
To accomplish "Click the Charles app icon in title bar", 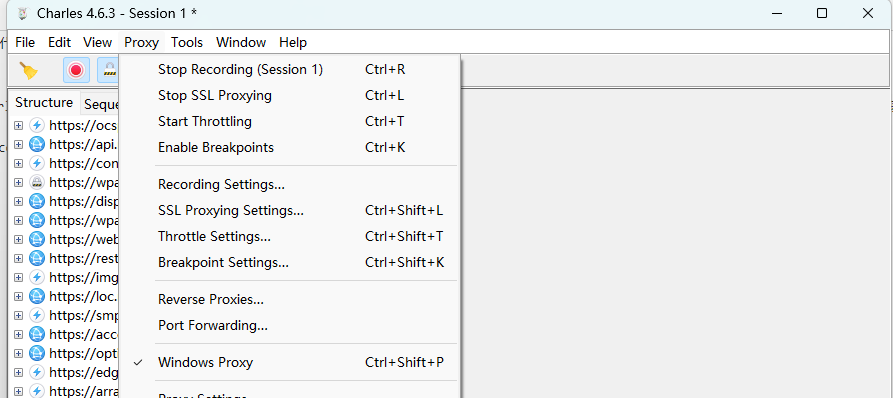I will (23, 13).
